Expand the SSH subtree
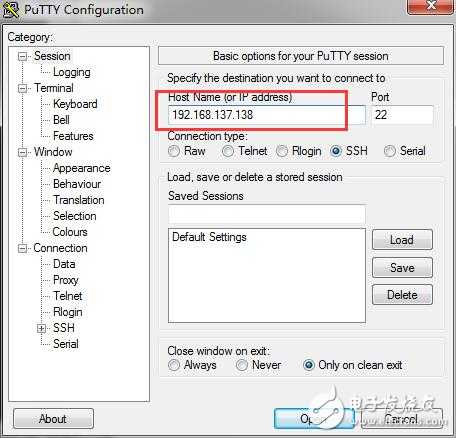This screenshot has width=456, height=438. 41,328
